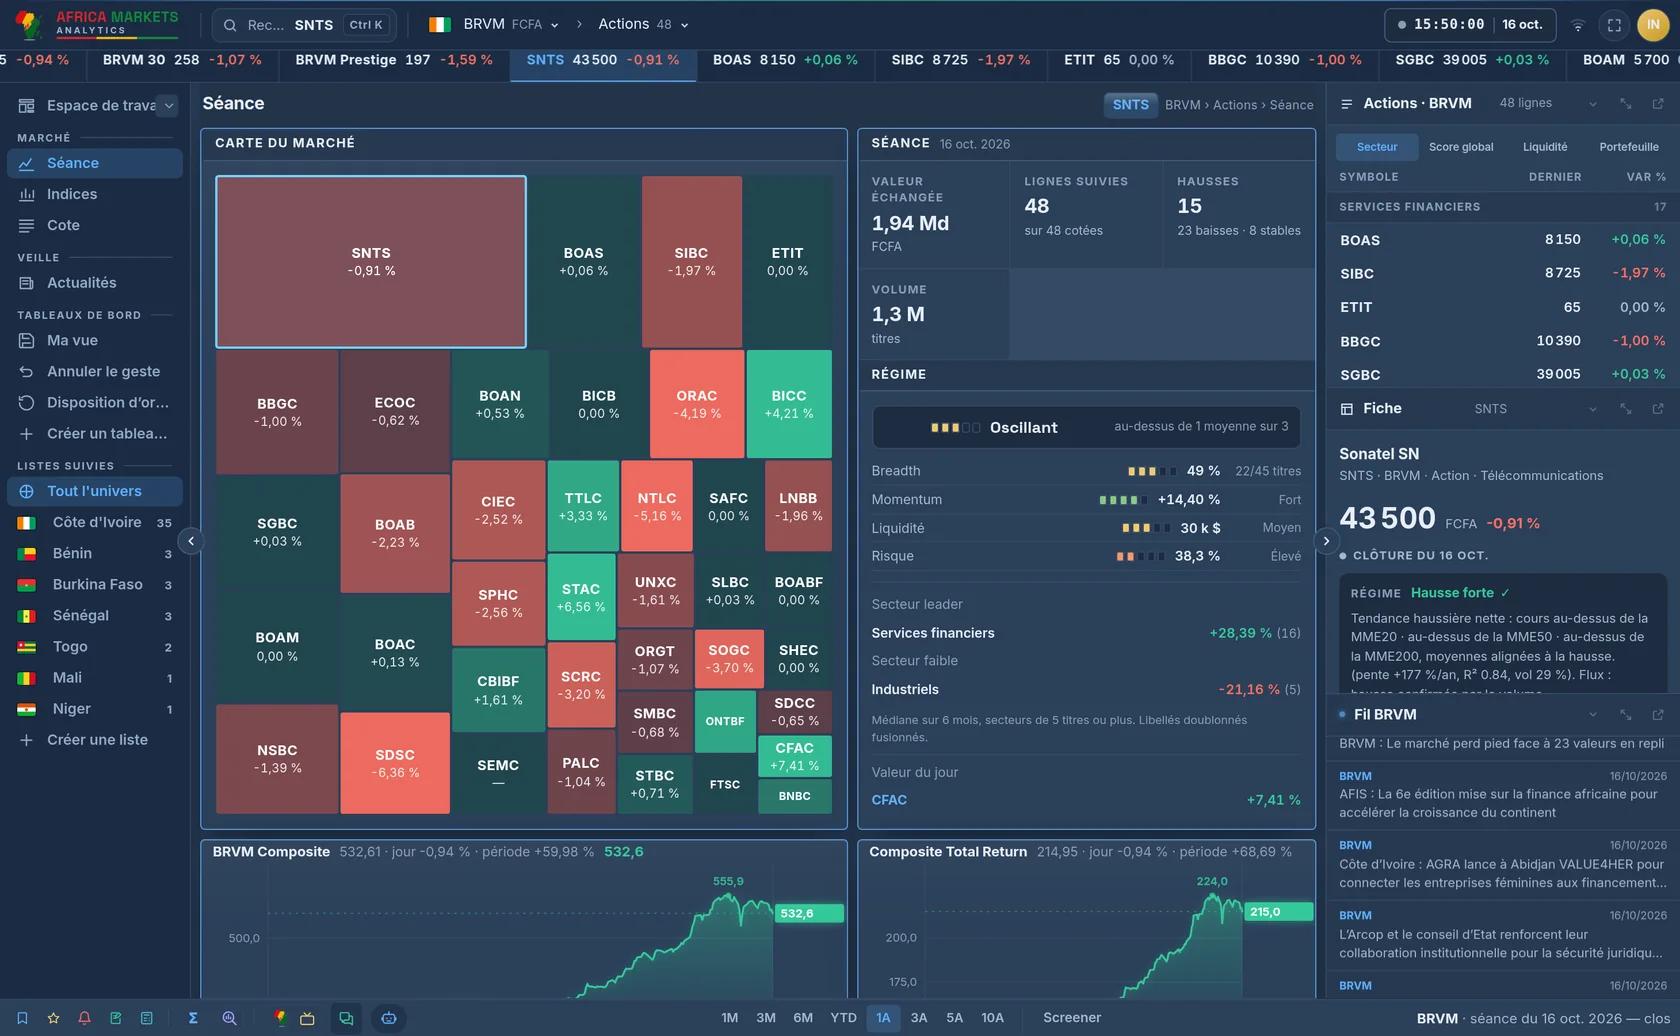Viewport: 1680px width, 1036px height.
Task: Expand the Espace de travail dropdown
Action: tap(168, 106)
